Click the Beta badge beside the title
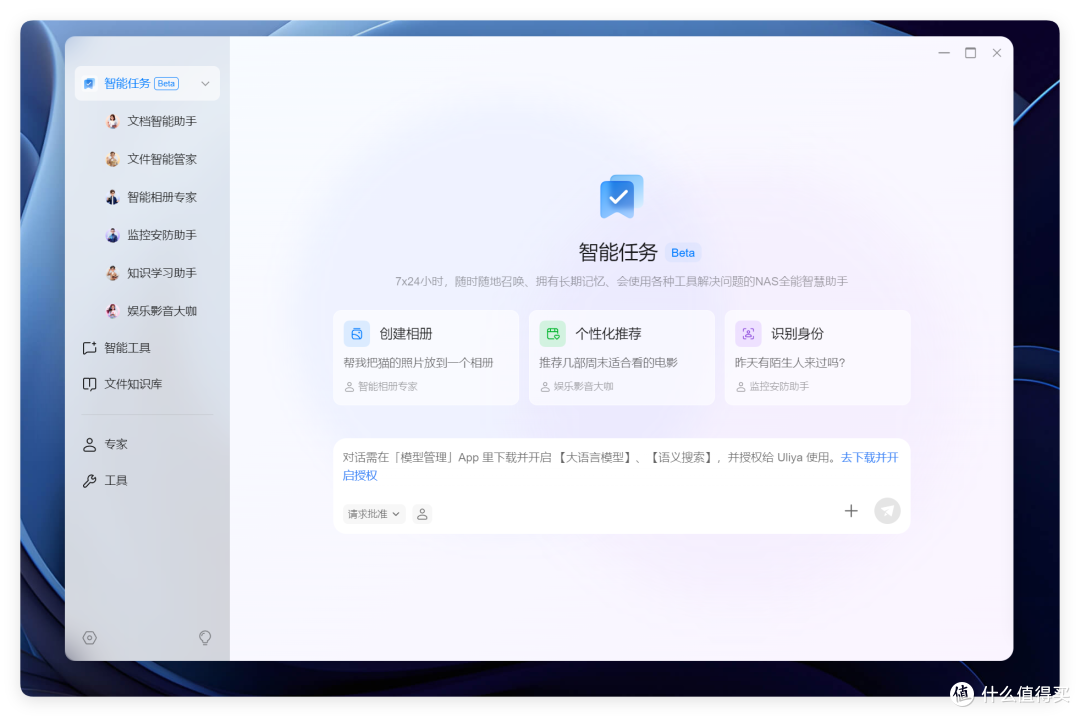Image resolution: width=1080 pixels, height=717 pixels. [683, 253]
